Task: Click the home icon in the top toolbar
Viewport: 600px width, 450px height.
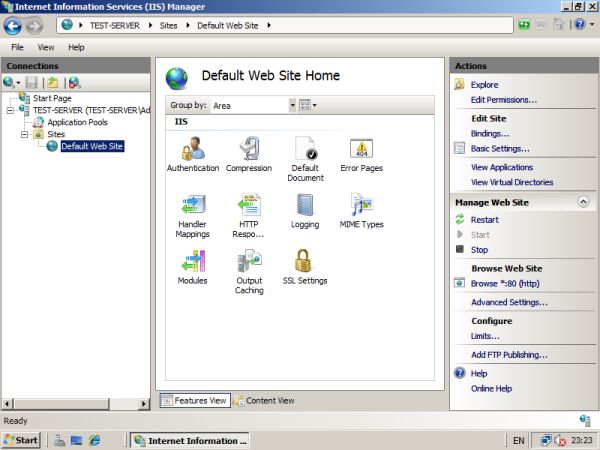Action: click(x=559, y=25)
